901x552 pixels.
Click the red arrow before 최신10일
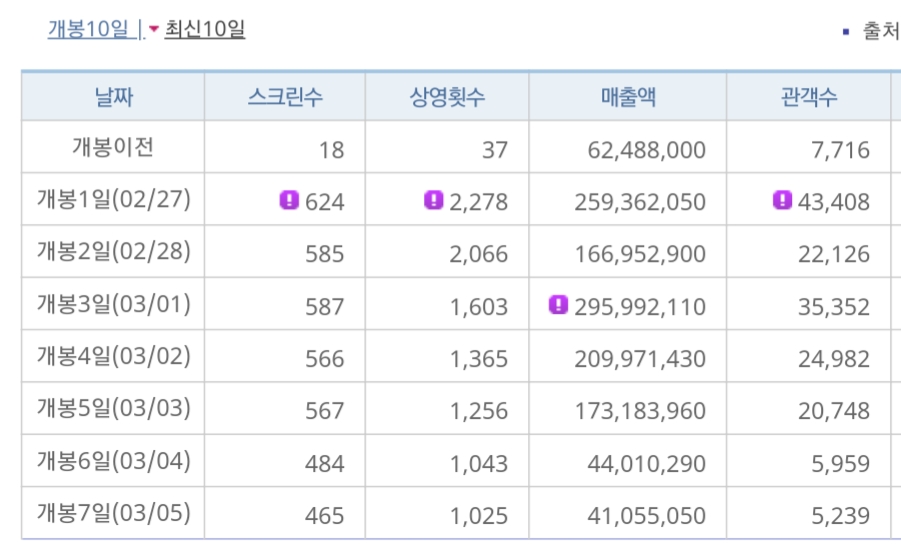coord(154,30)
